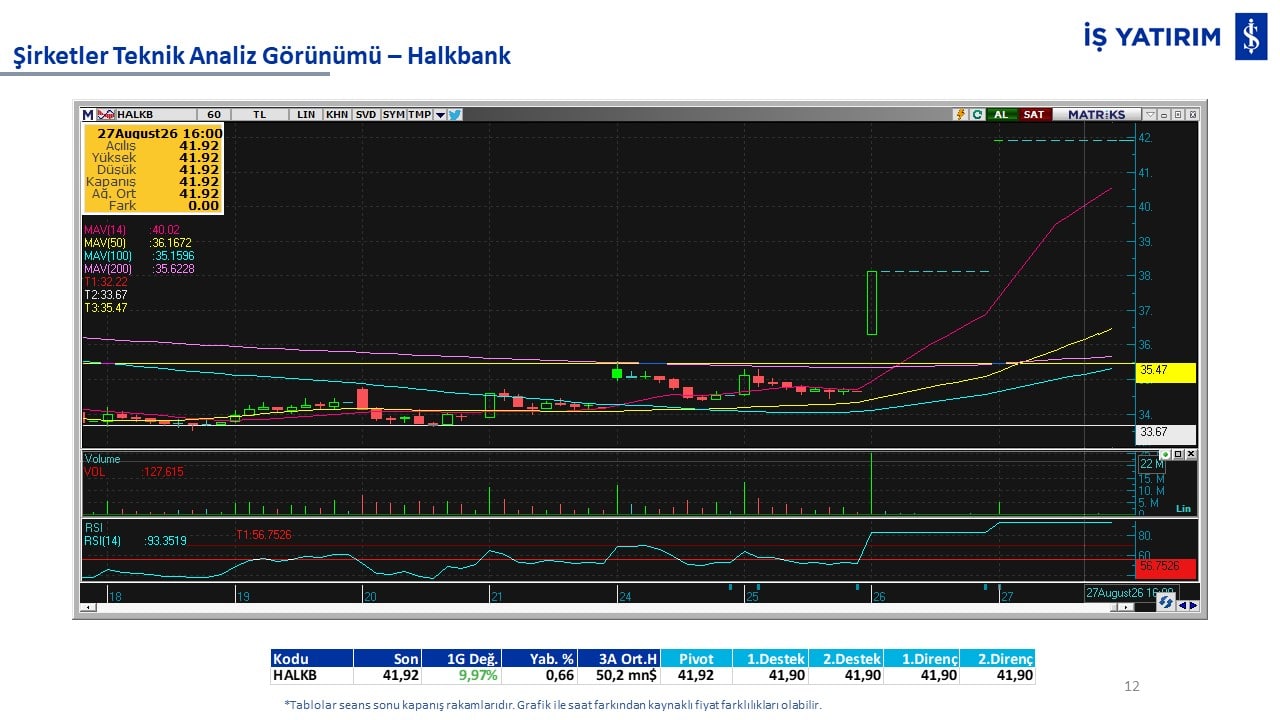Click the date 24 axis marker
The height and width of the screenshot is (720, 1280).
[624, 596]
